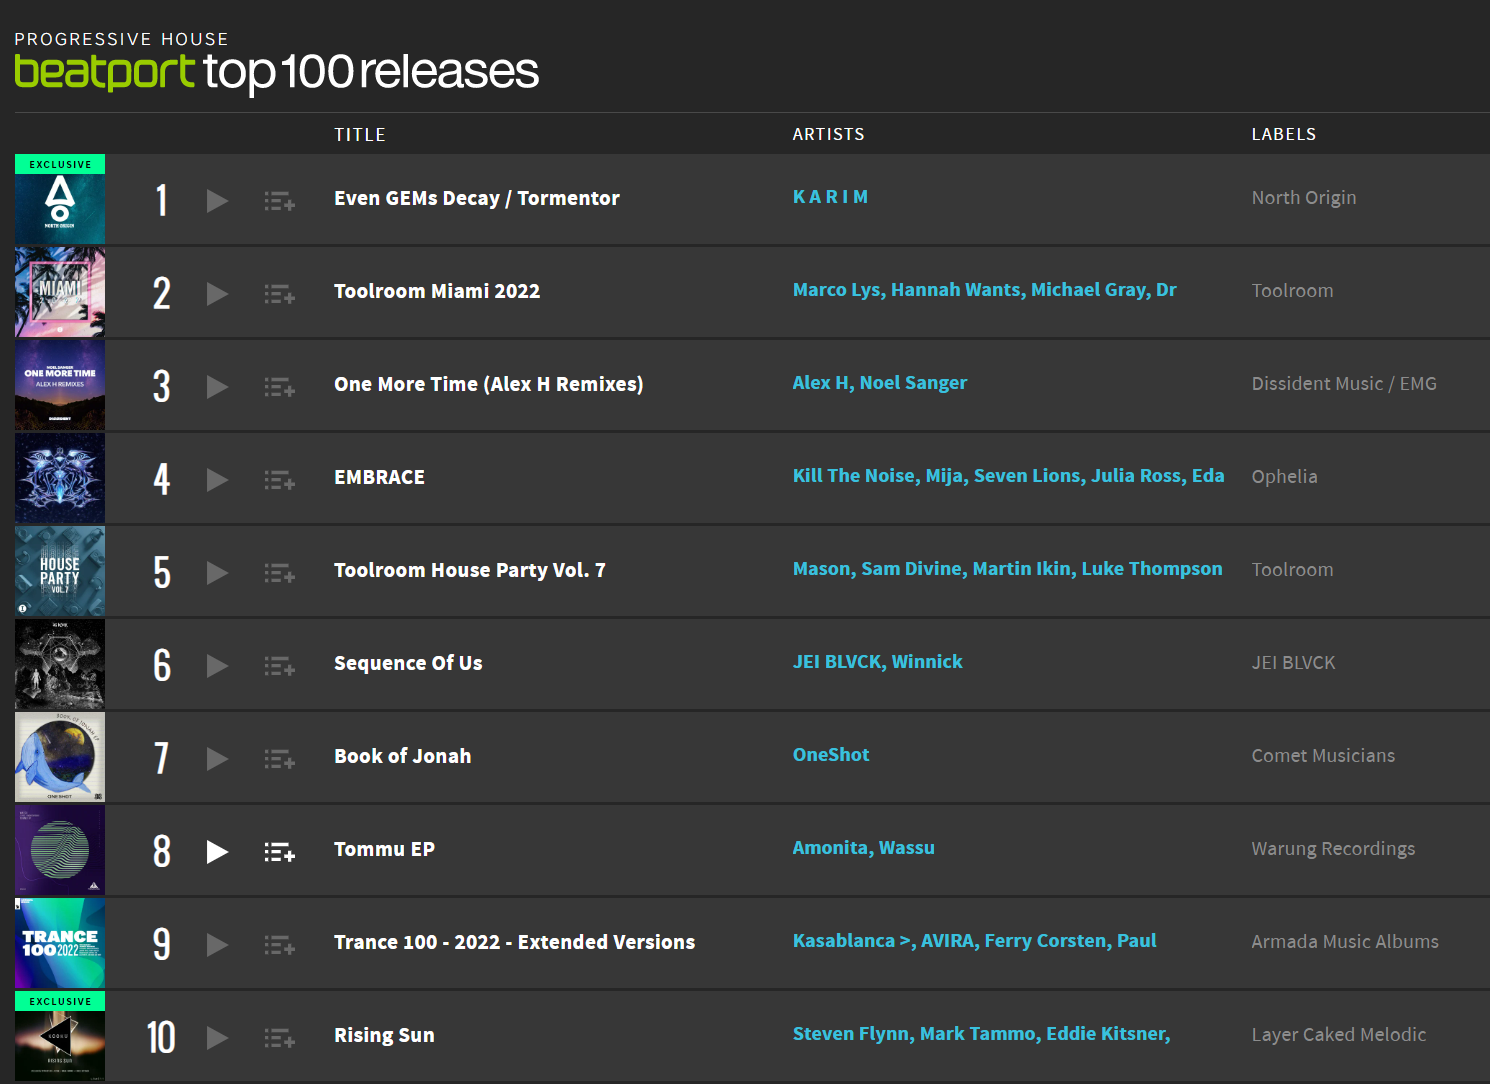Add Sequence Of Us to a playlist
The image size is (1490, 1084).
[x=279, y=665]
